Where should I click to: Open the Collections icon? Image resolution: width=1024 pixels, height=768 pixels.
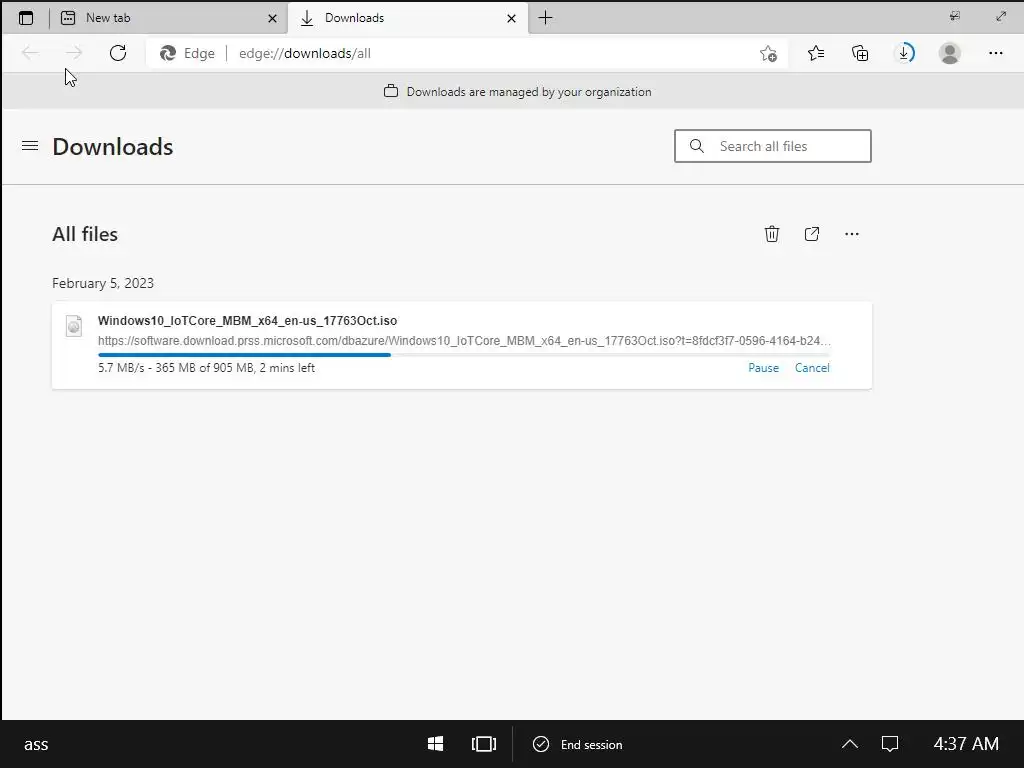860,53
